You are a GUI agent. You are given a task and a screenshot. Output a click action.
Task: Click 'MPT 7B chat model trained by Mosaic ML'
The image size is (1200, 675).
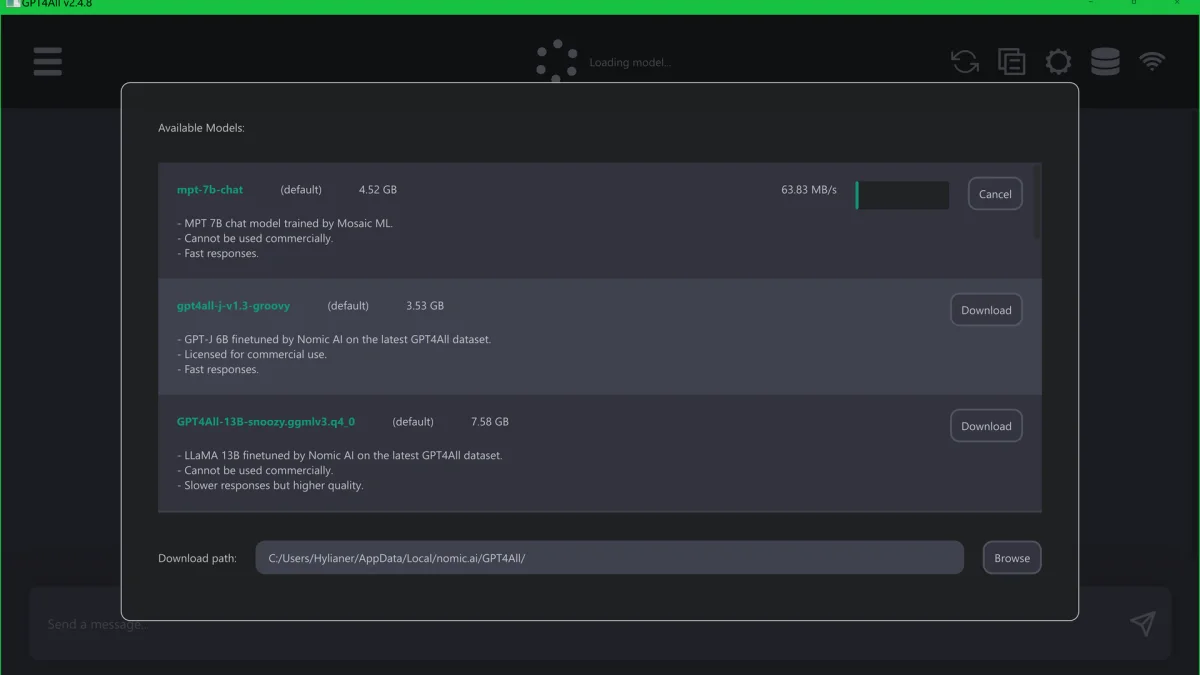pyautogui.click(x=285, y=224)
